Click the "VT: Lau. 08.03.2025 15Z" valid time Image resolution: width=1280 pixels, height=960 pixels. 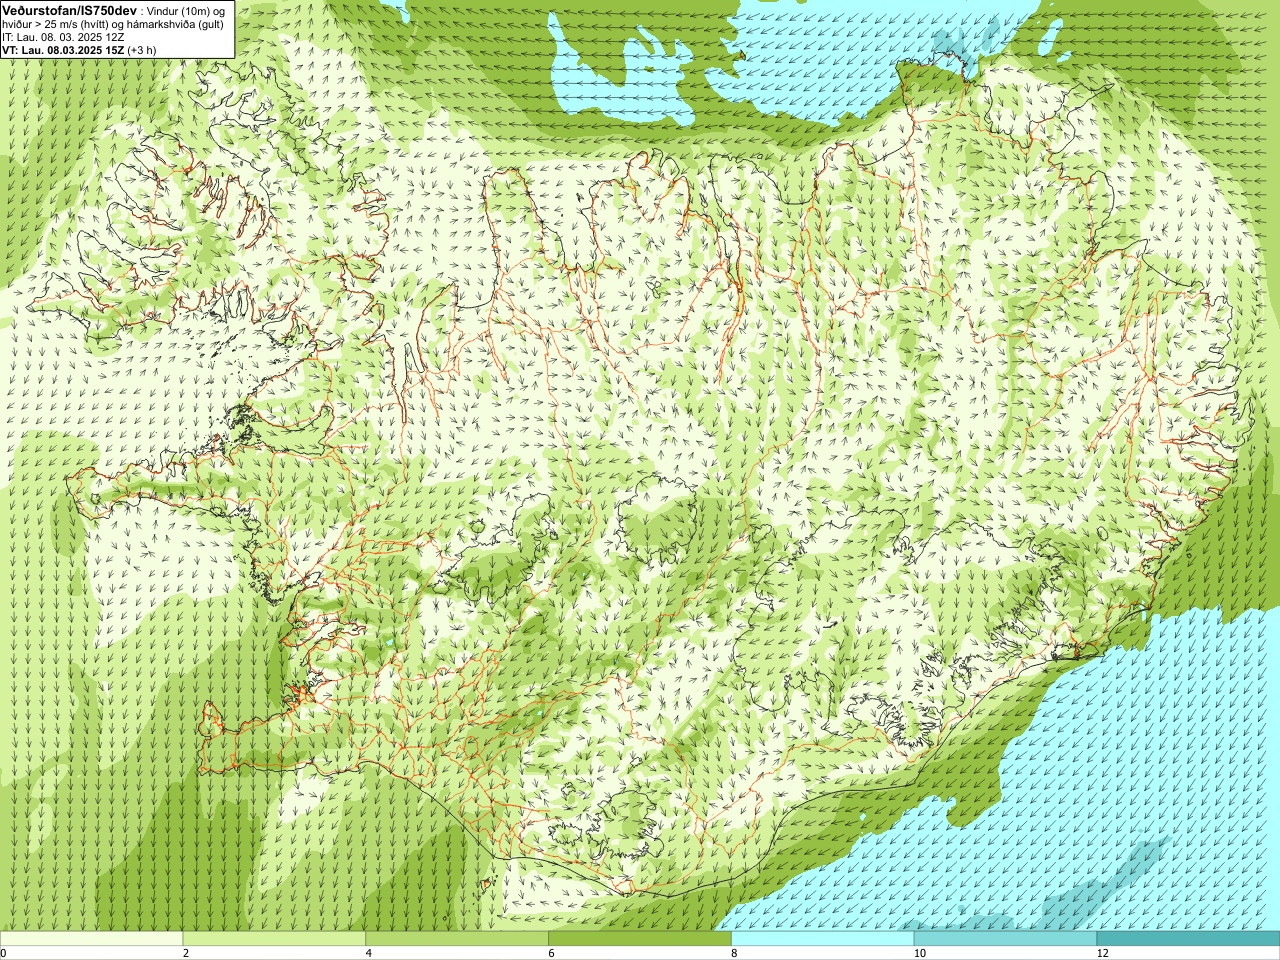(x=63, y=50)
